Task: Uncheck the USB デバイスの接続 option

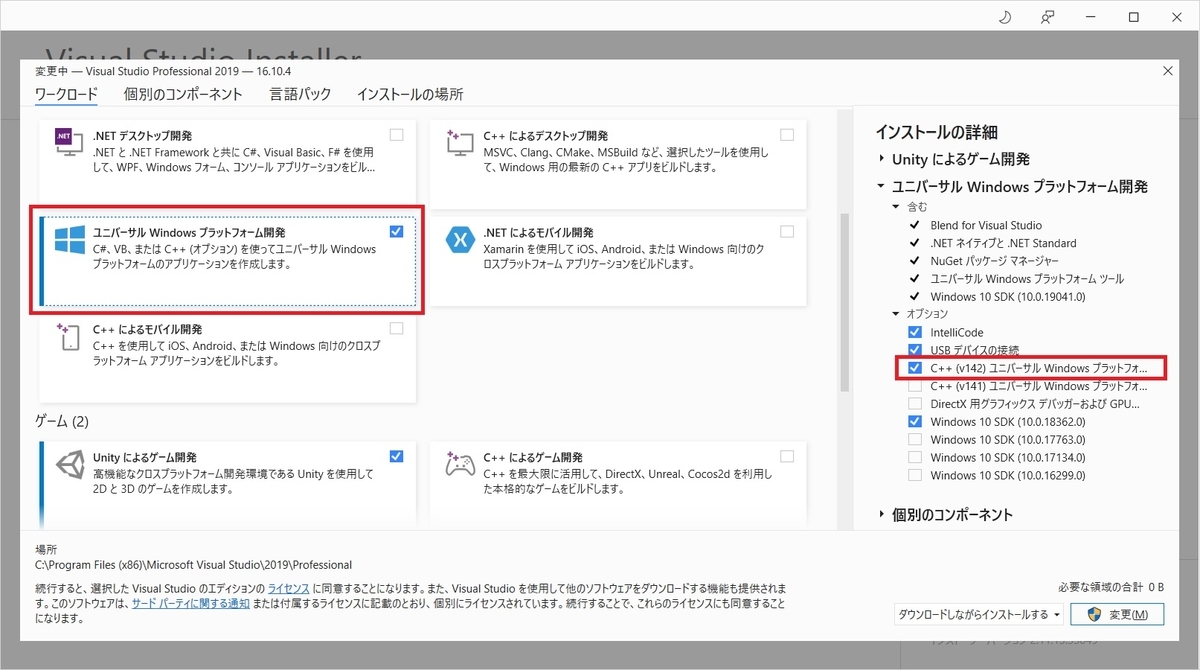Action: point(915,350)
